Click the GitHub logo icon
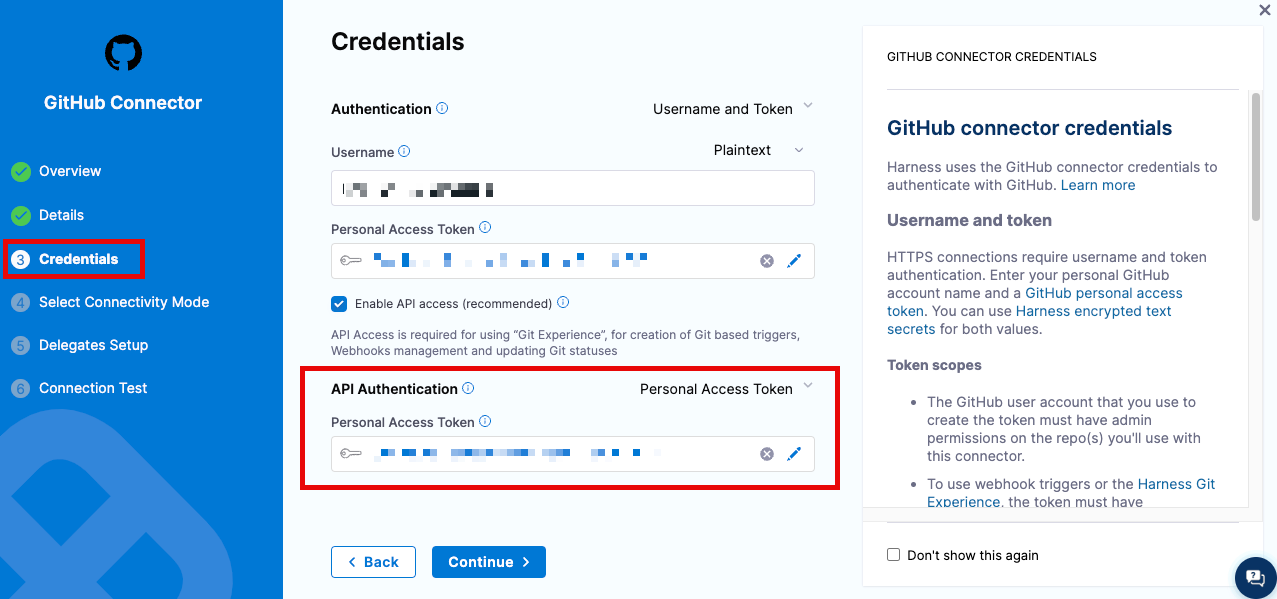This screenshot has width=1277, height=599. (123, 53)
